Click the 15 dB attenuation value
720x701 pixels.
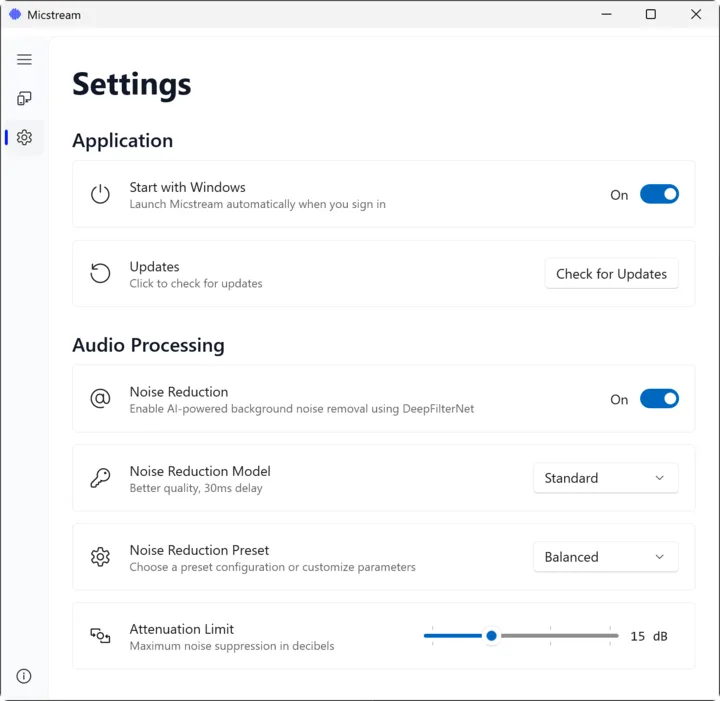click(x=649, y=636)
